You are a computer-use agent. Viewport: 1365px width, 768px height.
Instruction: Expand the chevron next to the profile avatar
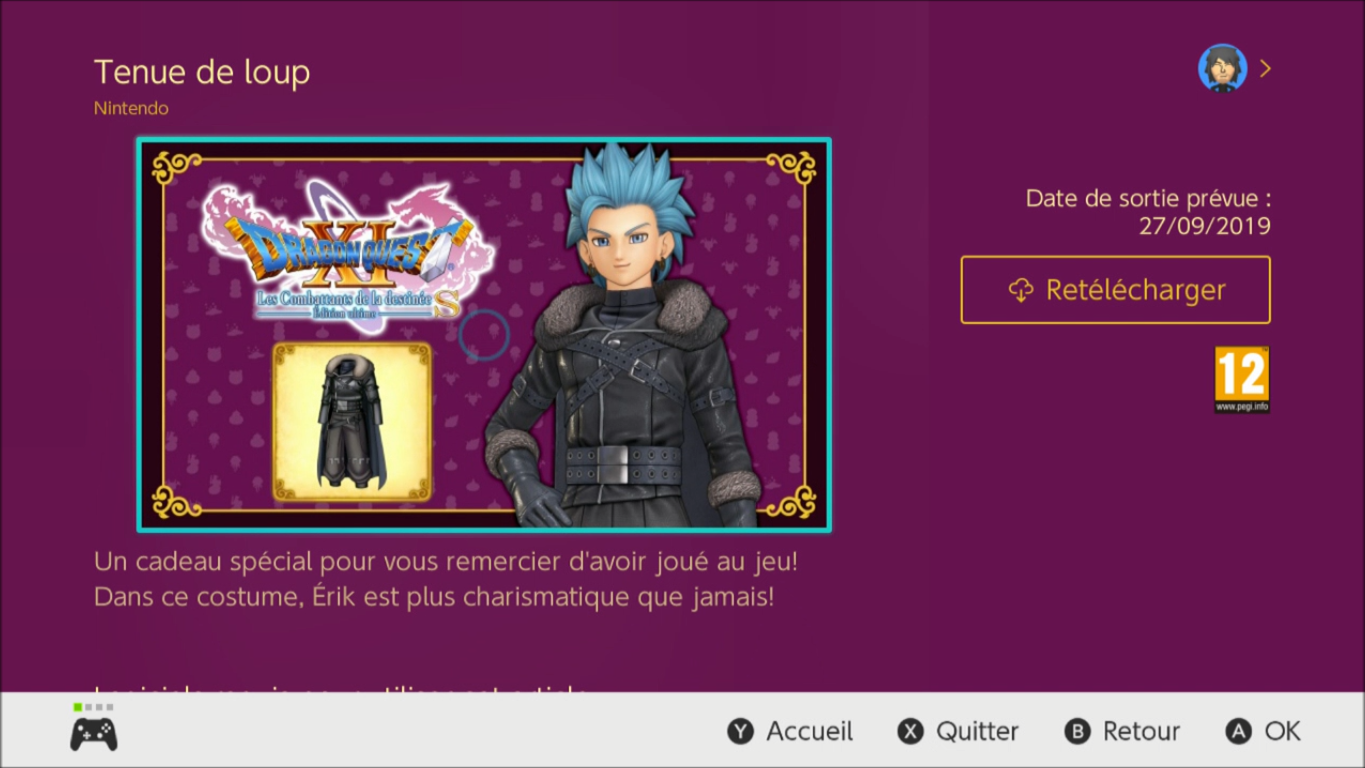click(1265, 68)
